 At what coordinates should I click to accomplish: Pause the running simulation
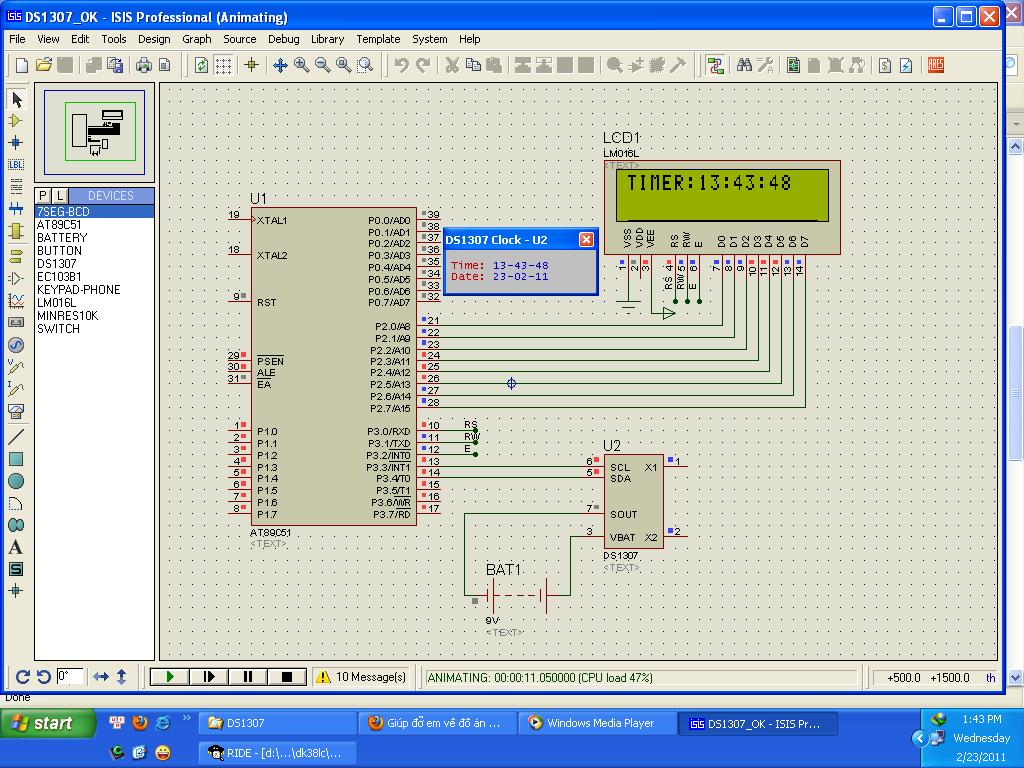click(x=248, y=677)
